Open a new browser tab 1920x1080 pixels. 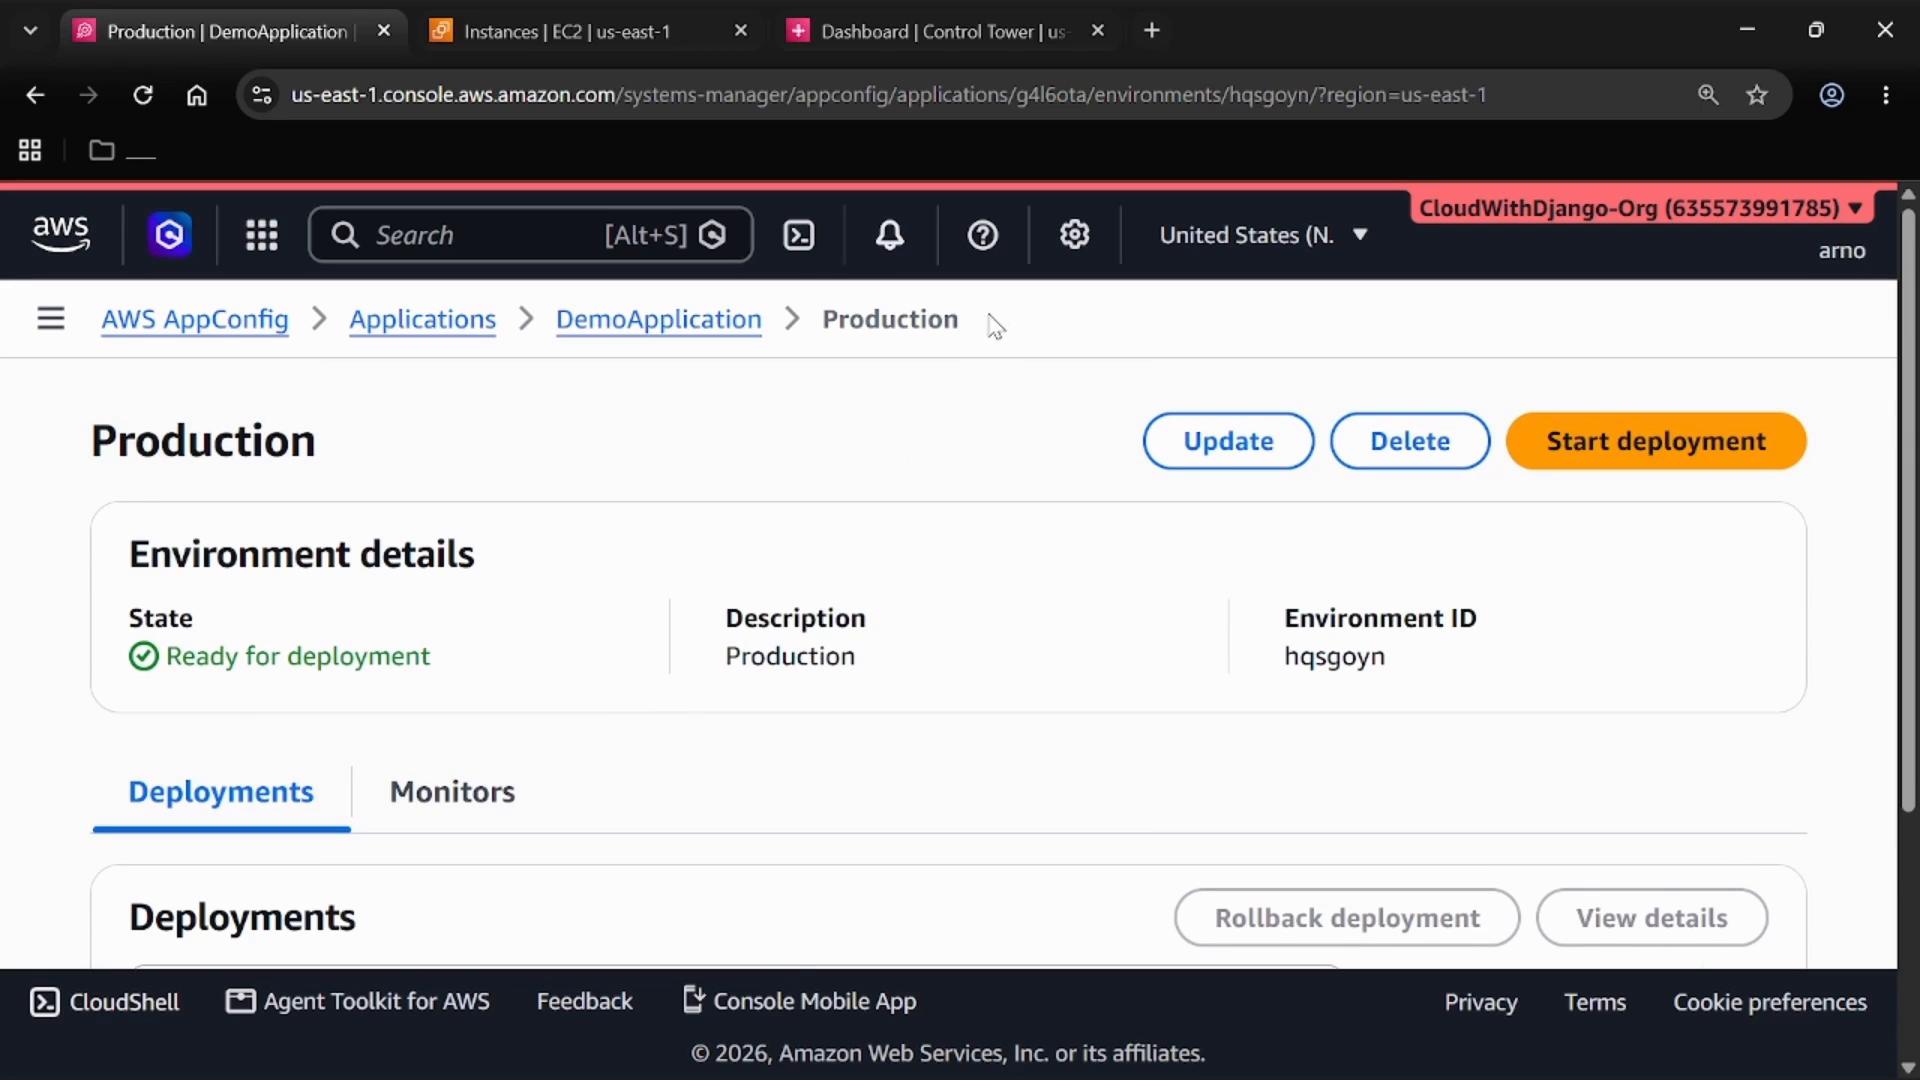coord(1152,31)
